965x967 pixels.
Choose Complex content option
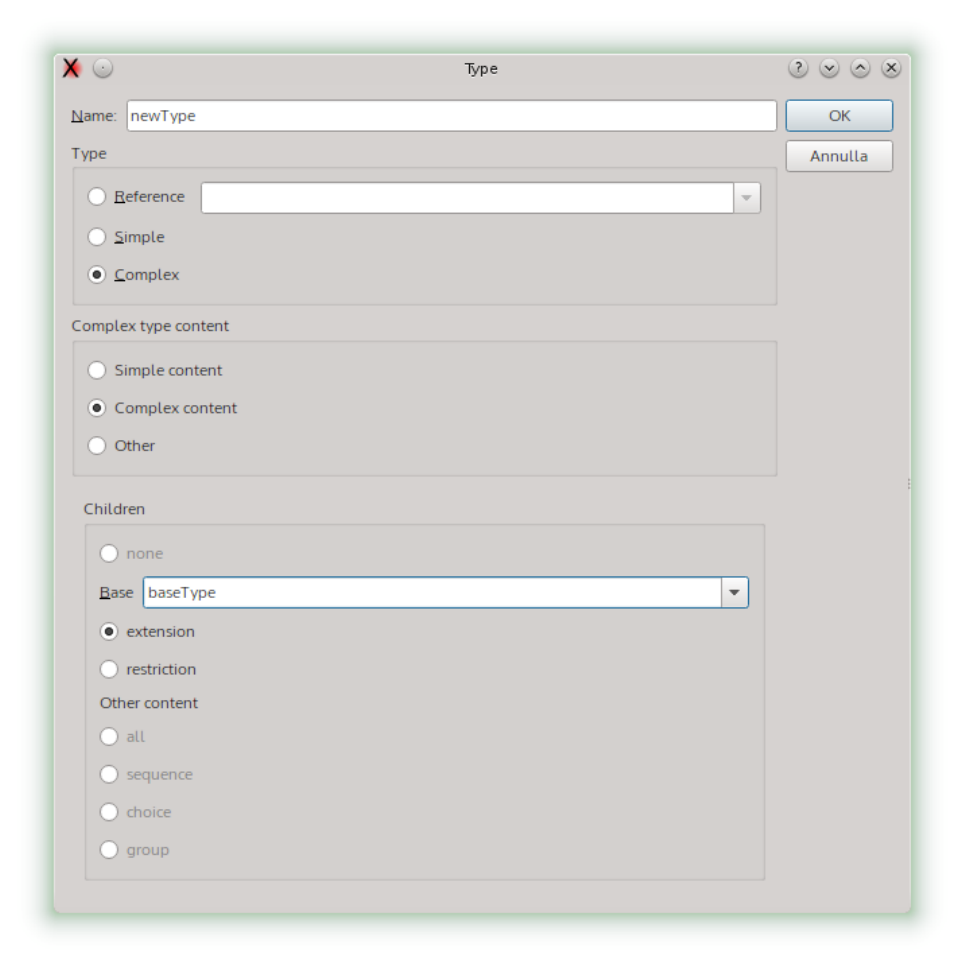(x=97, y=408)
